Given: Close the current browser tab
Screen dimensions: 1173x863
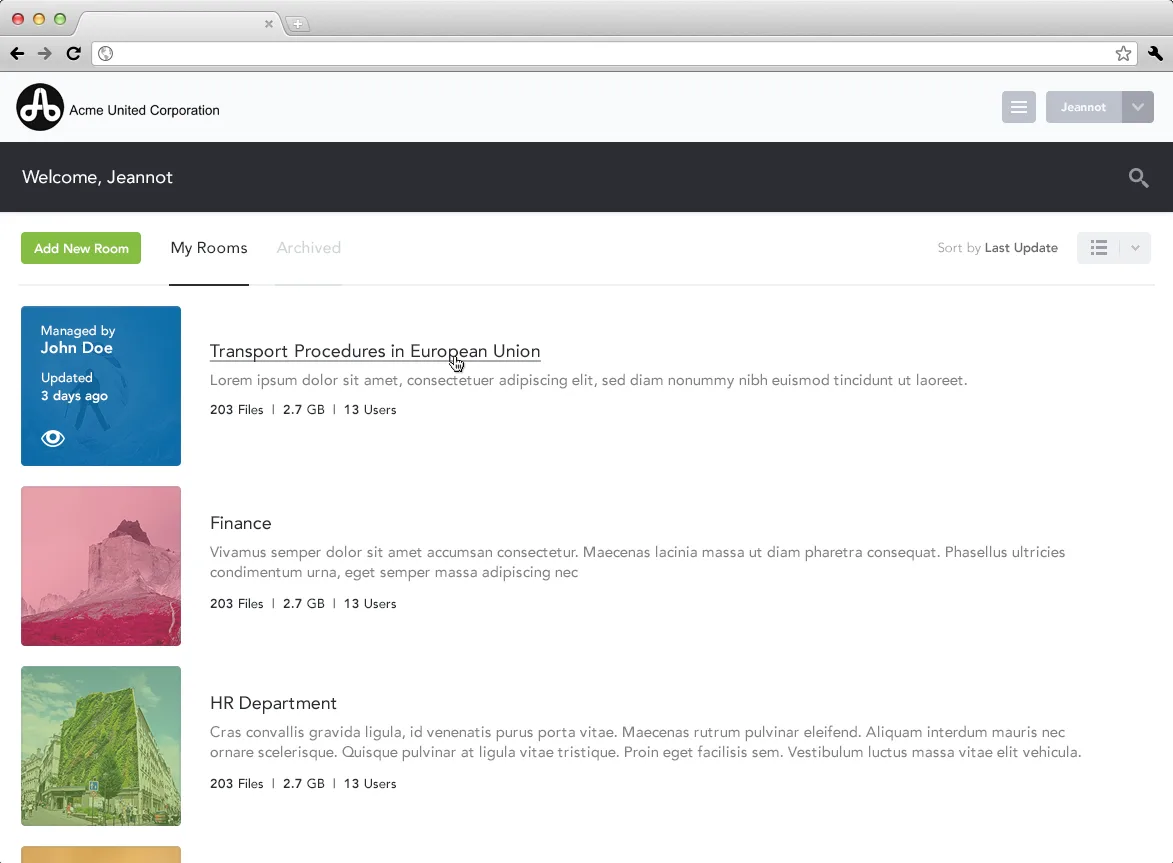Looking at the screenshot, I should click(x=269, y=24).
